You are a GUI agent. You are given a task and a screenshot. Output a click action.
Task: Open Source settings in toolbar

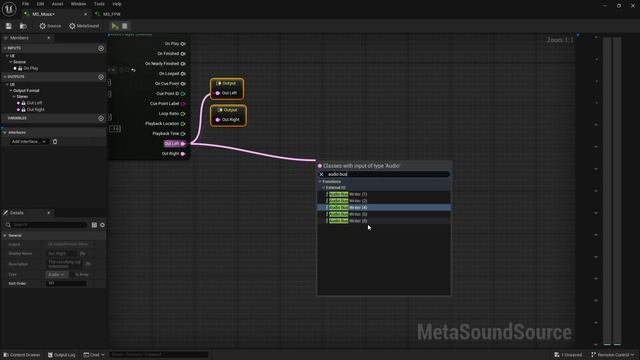coord(50,26)
